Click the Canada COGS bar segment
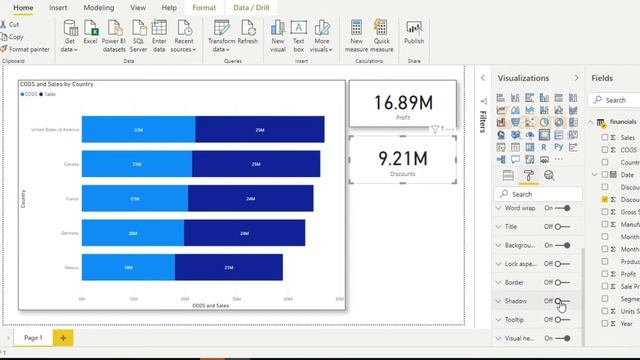 tap(137, 164)
